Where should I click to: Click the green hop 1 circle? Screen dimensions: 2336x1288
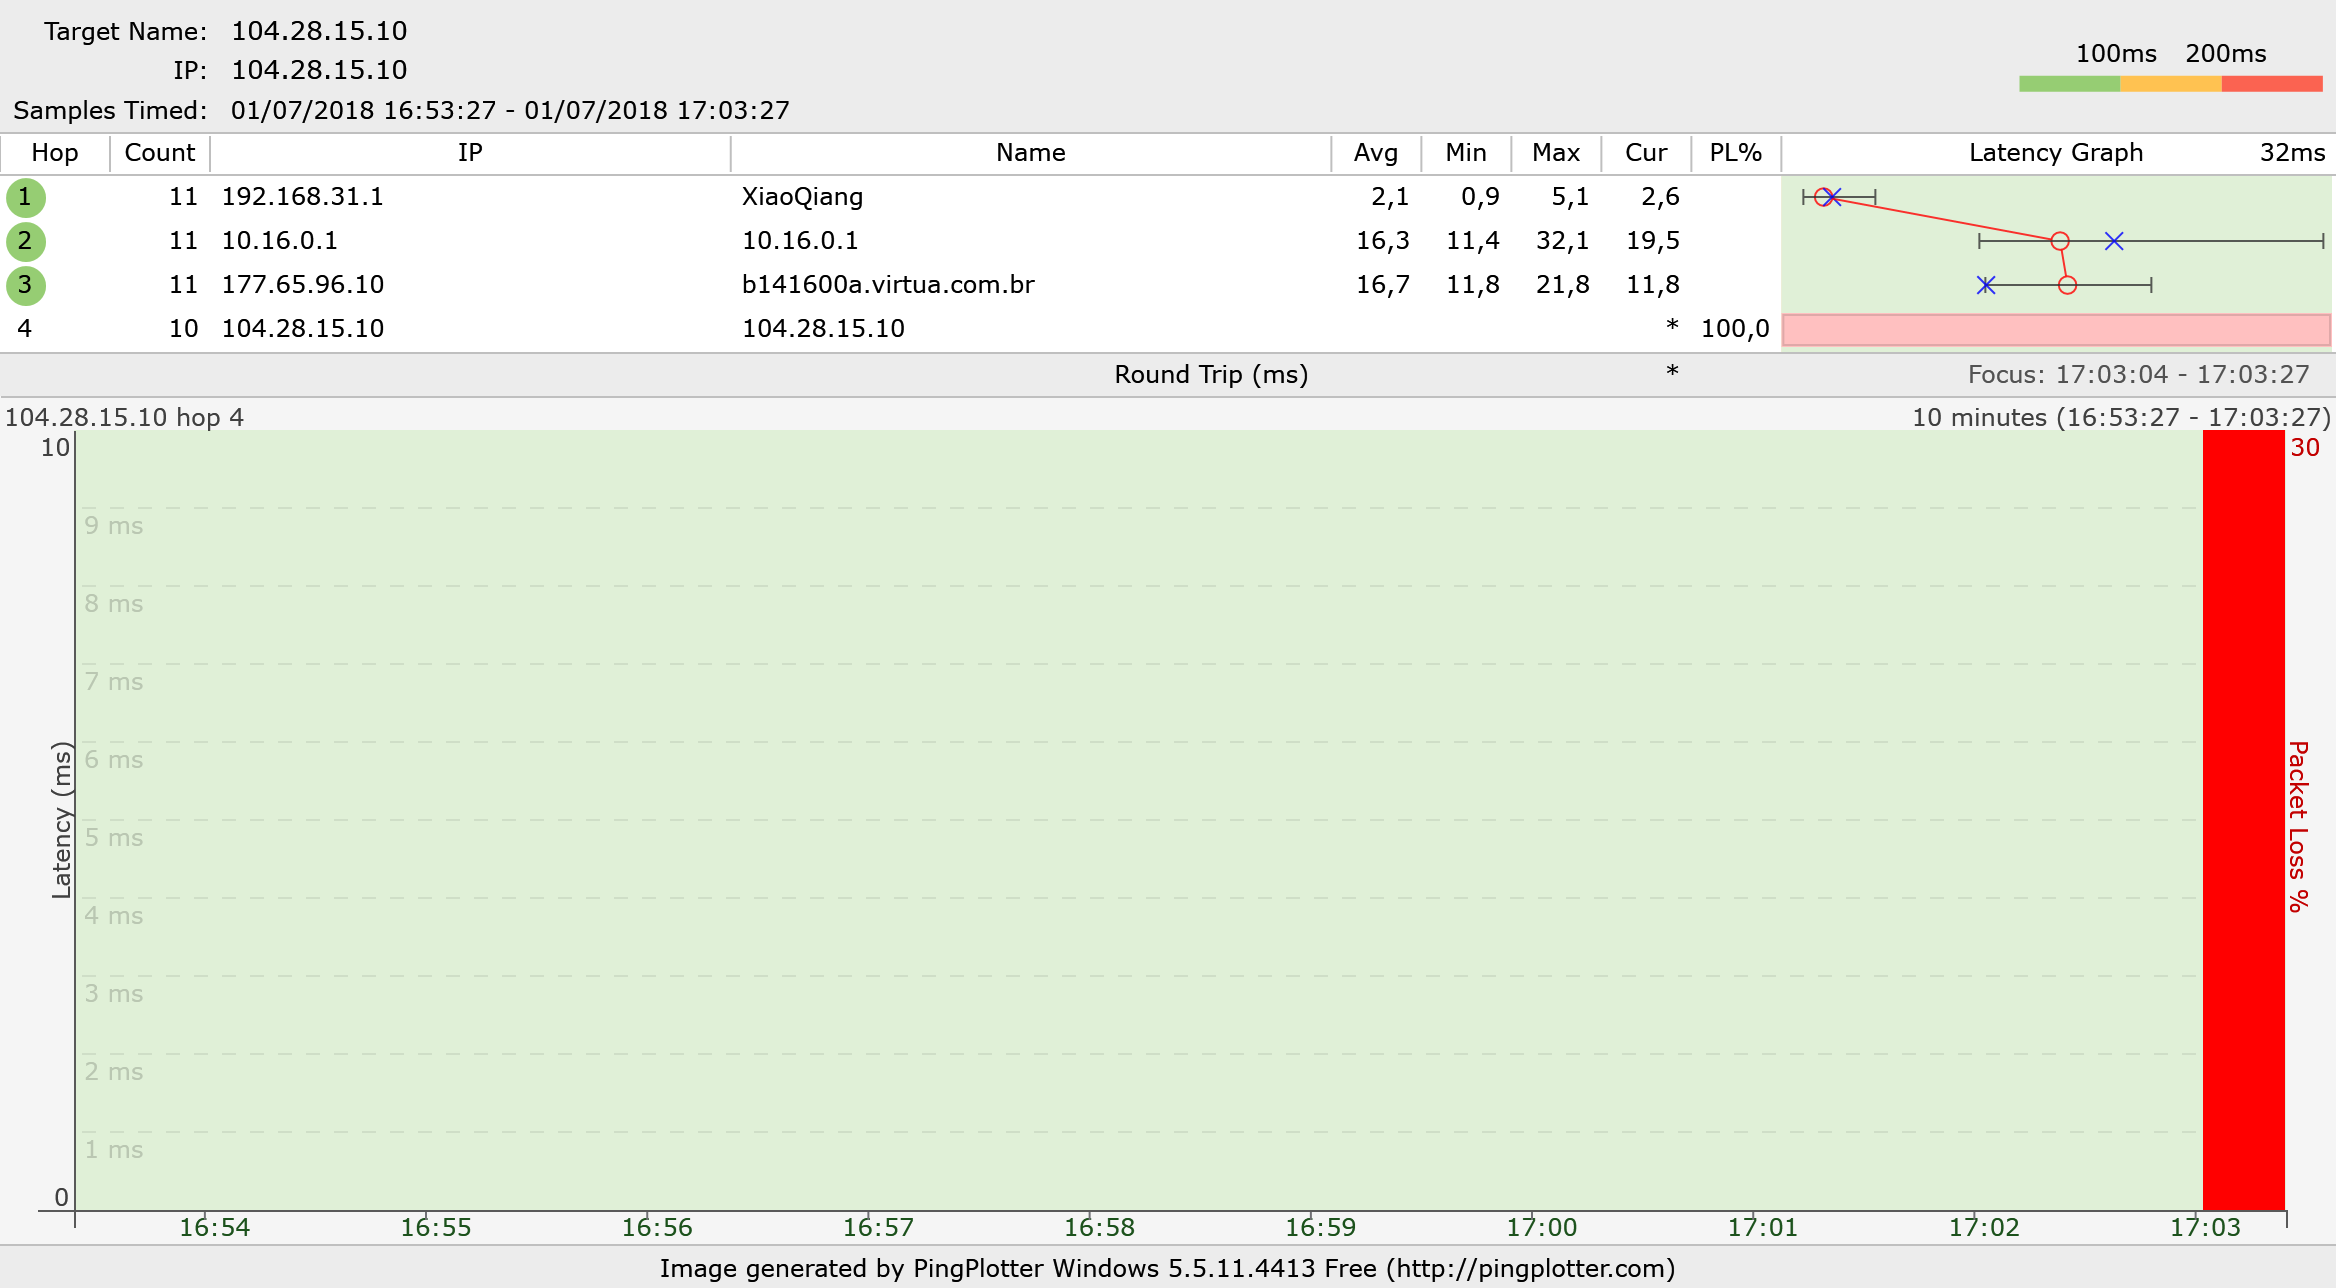25,197
